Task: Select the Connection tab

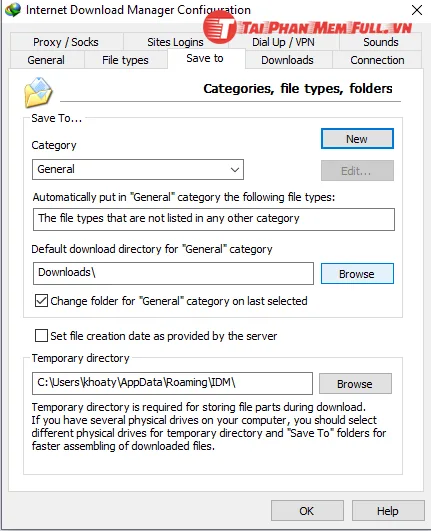Action: coord(377,60)
